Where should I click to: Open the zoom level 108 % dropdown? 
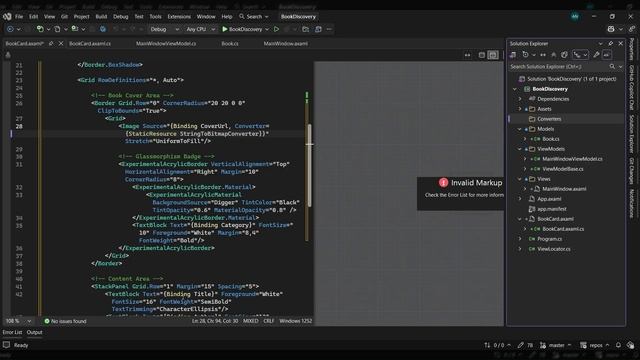coord(18,321)
